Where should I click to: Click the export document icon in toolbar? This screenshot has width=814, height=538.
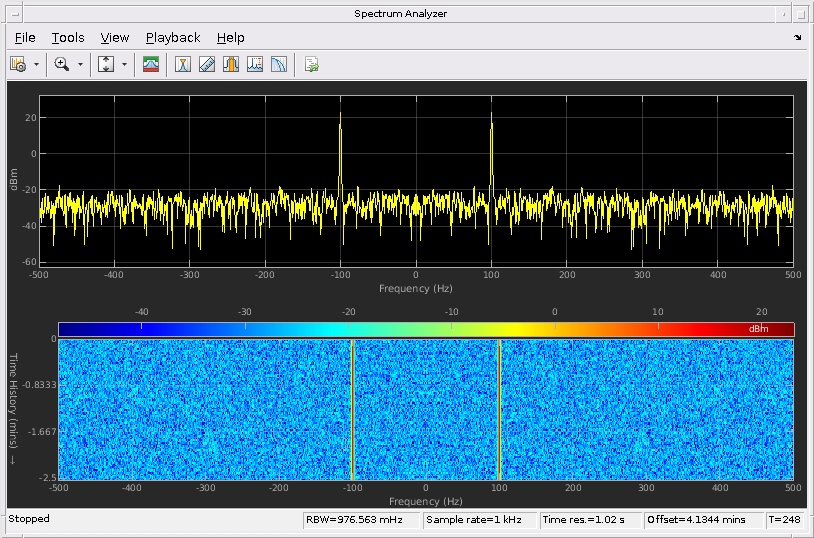[312, 64]
